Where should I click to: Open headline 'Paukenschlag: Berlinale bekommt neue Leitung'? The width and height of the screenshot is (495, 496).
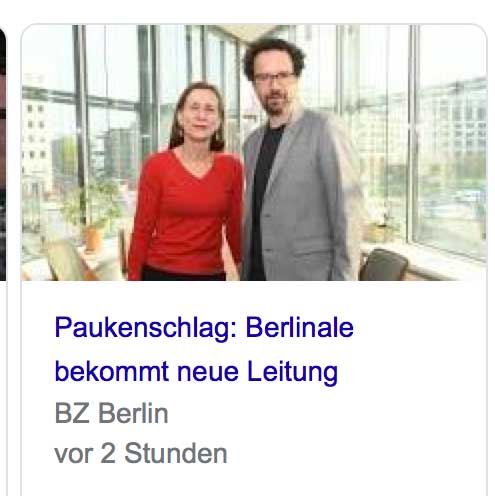[x=204, y=349]
